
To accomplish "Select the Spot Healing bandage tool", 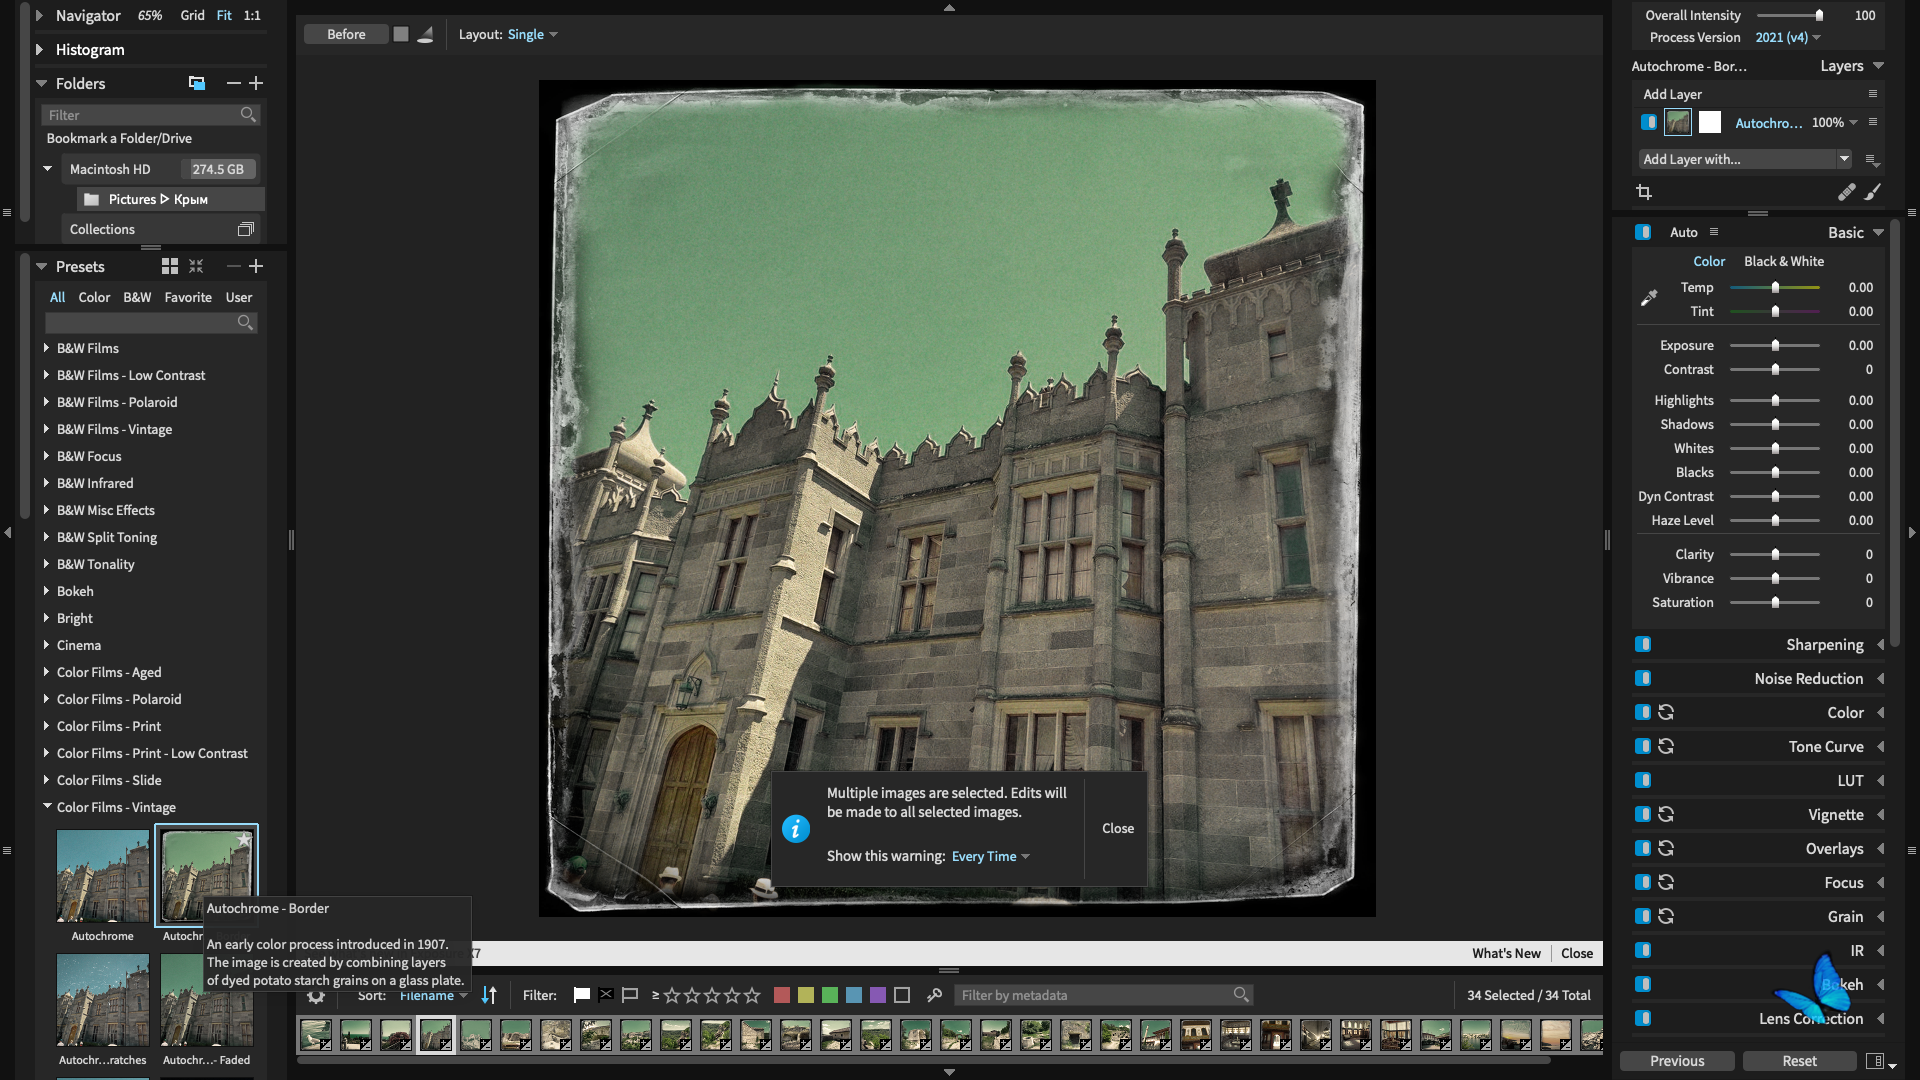I will (1846, 192).
